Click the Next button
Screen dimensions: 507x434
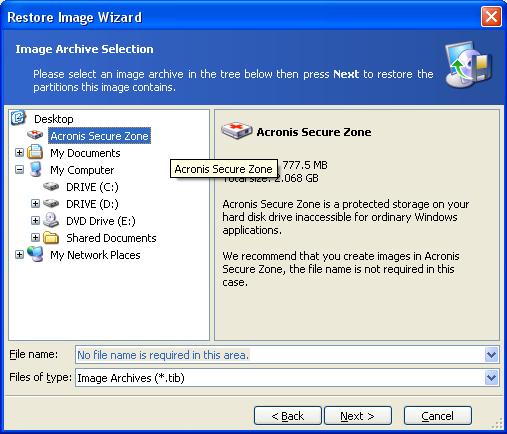click(358, 416)
